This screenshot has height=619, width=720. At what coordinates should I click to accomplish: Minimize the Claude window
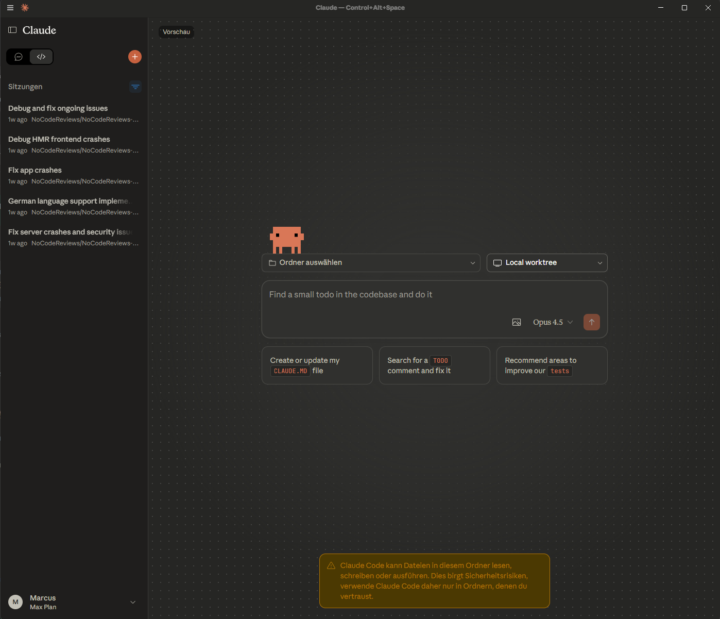[x=660, y=8]
